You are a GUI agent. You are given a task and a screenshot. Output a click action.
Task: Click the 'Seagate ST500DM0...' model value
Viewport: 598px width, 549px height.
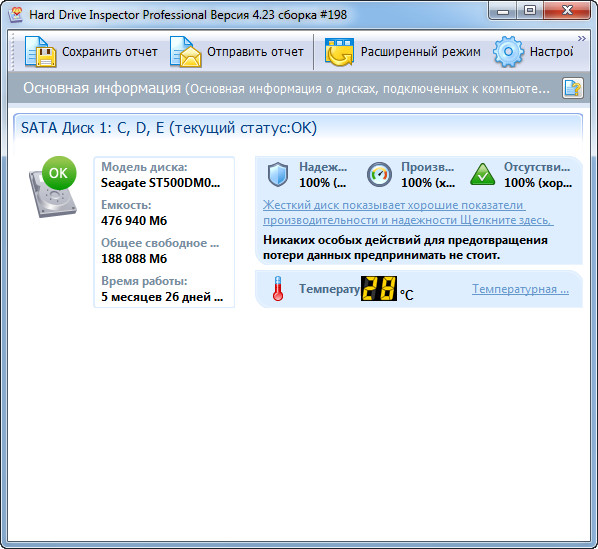(x=161, y=183)
